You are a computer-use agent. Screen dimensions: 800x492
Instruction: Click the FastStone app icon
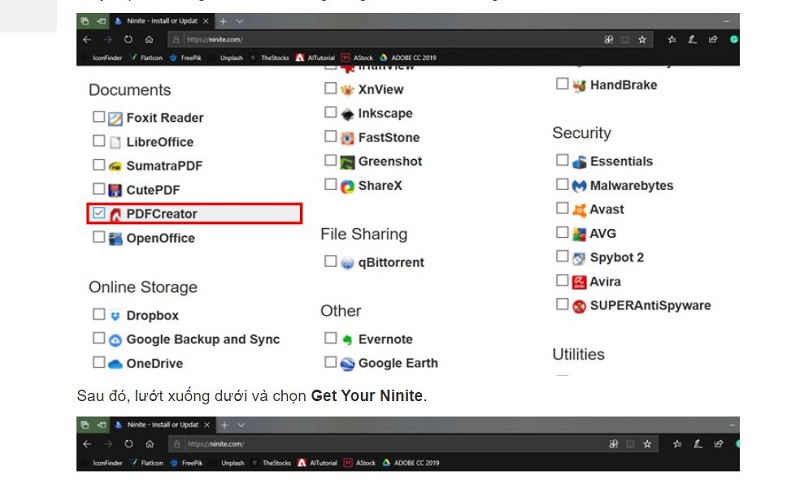347,138
